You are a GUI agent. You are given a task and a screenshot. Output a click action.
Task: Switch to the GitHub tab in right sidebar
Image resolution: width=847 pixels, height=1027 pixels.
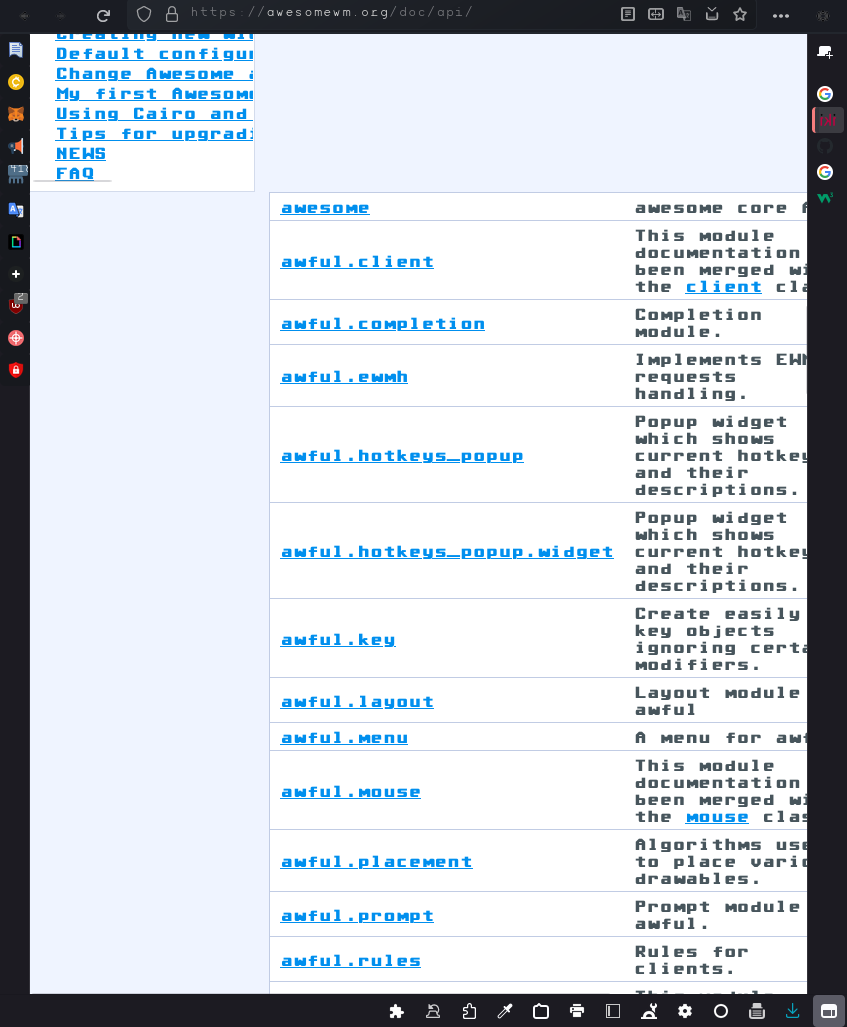825,145
